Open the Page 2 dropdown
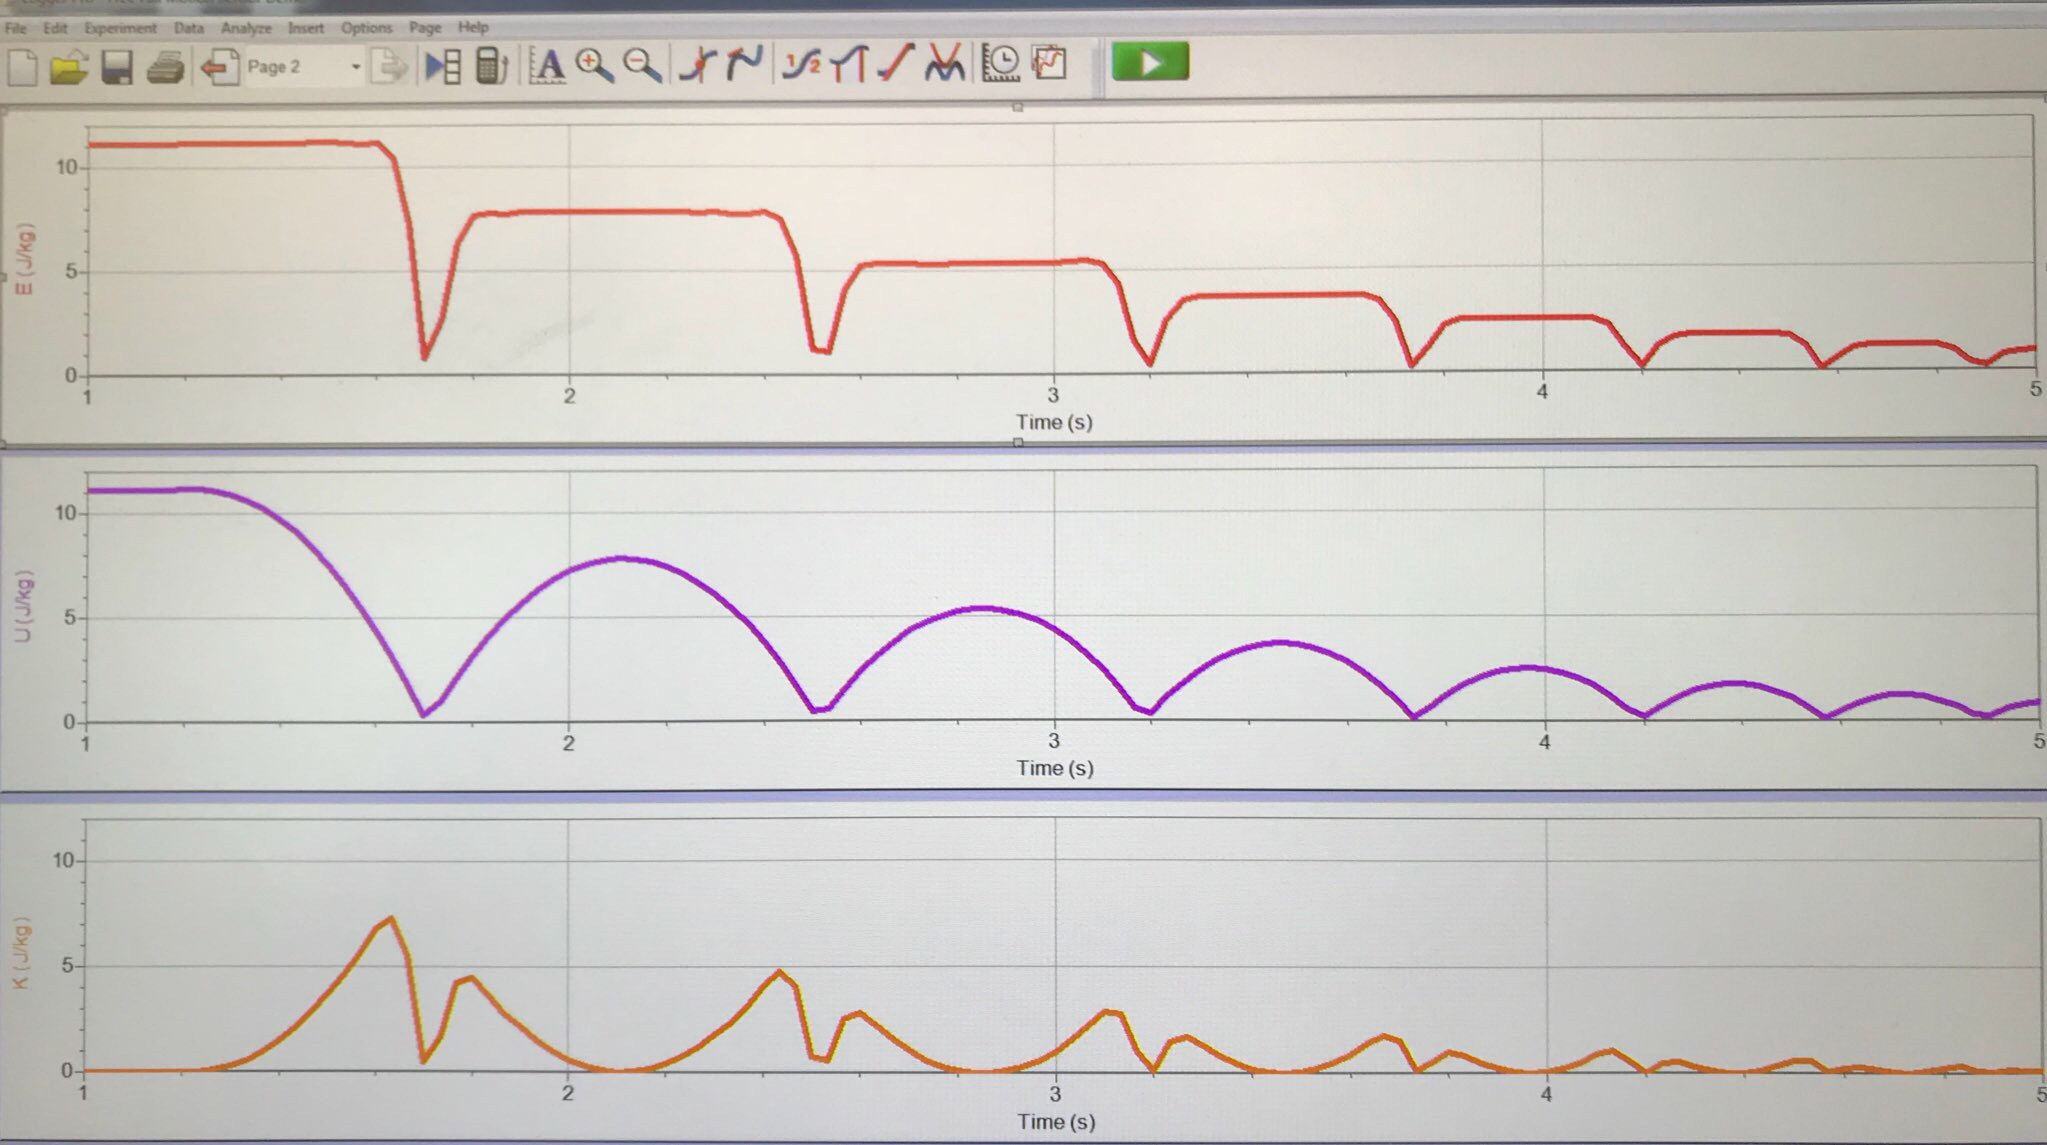The width and height of the screenshot is (2047, 1145). [354, 67]
